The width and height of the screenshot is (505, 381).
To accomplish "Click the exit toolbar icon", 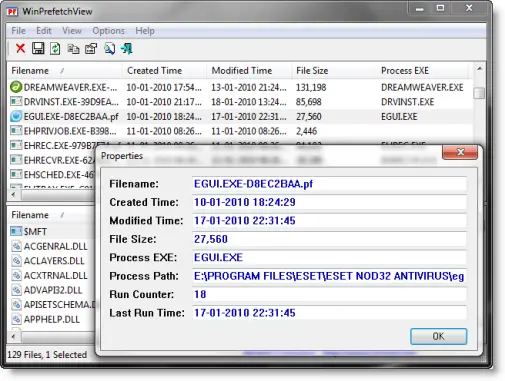I will (127, 49).
